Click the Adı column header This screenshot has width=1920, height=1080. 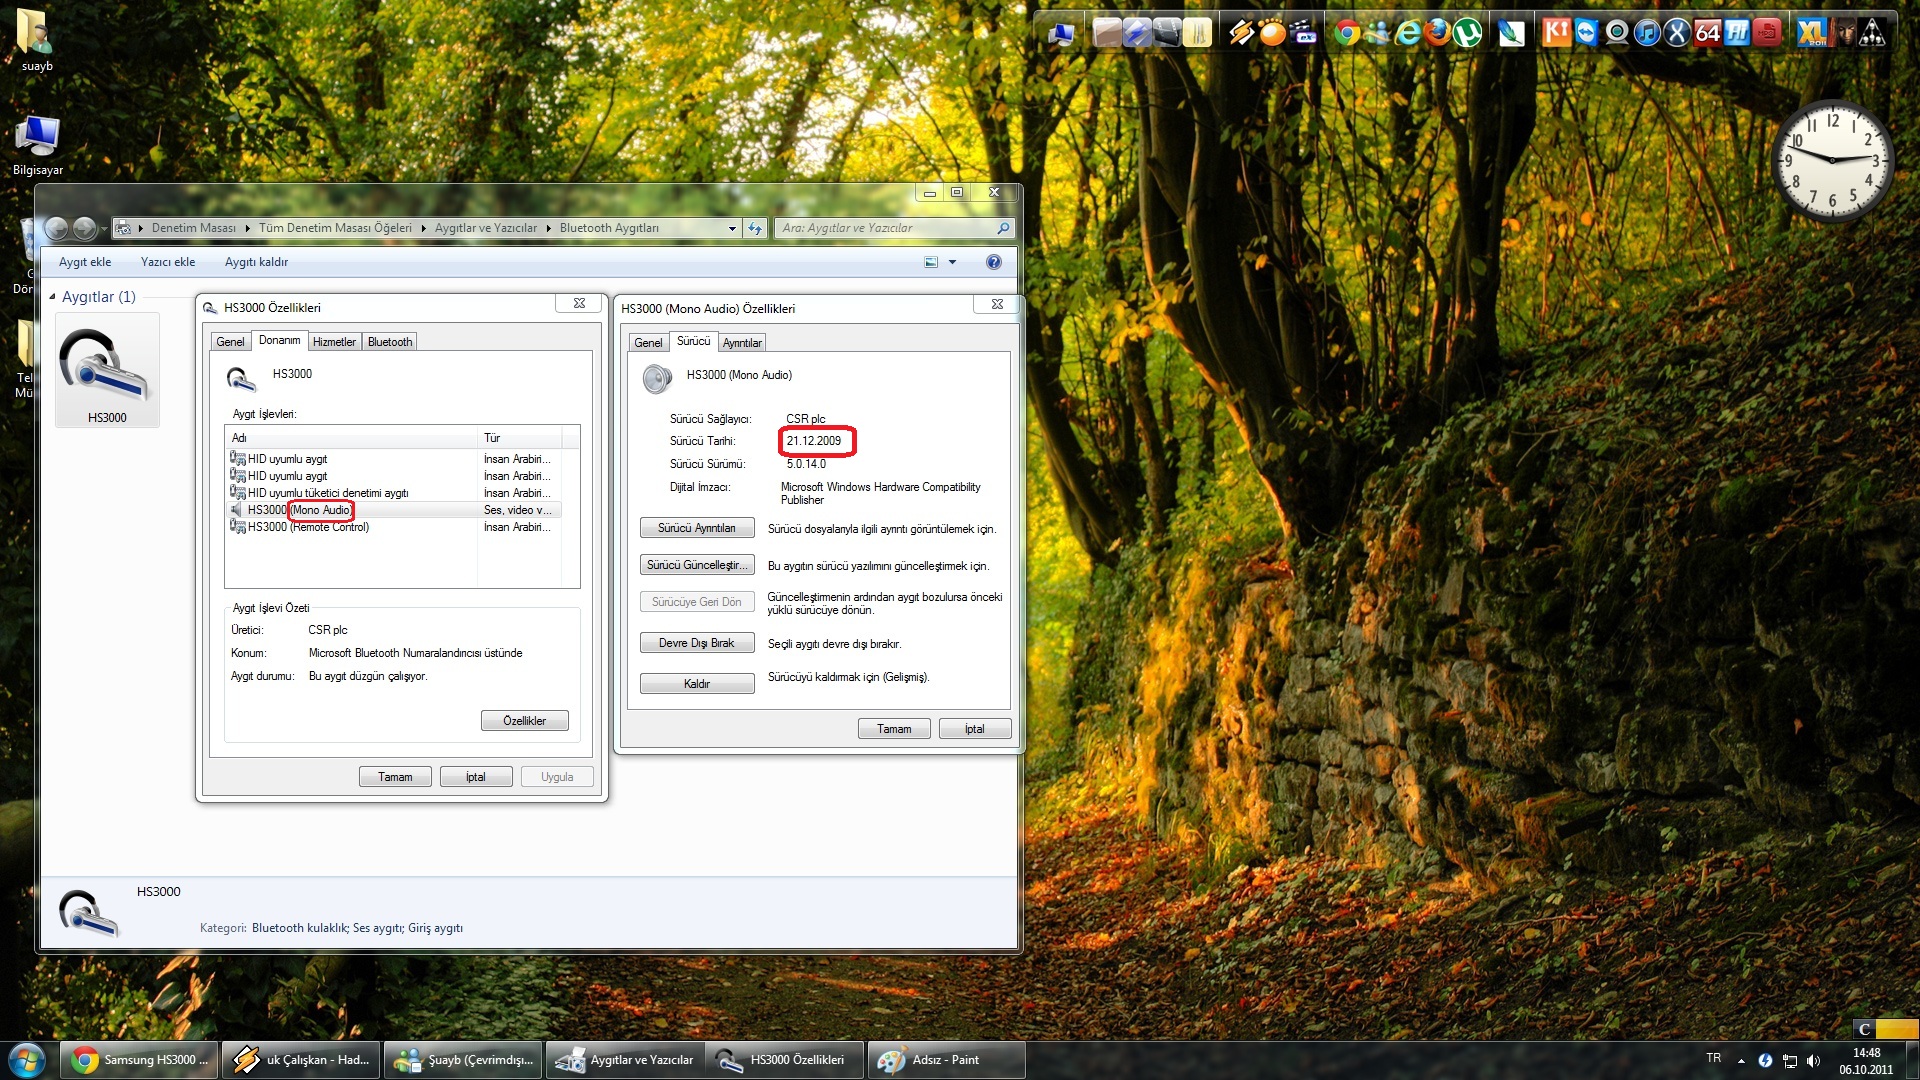click(x=352, y=438)
